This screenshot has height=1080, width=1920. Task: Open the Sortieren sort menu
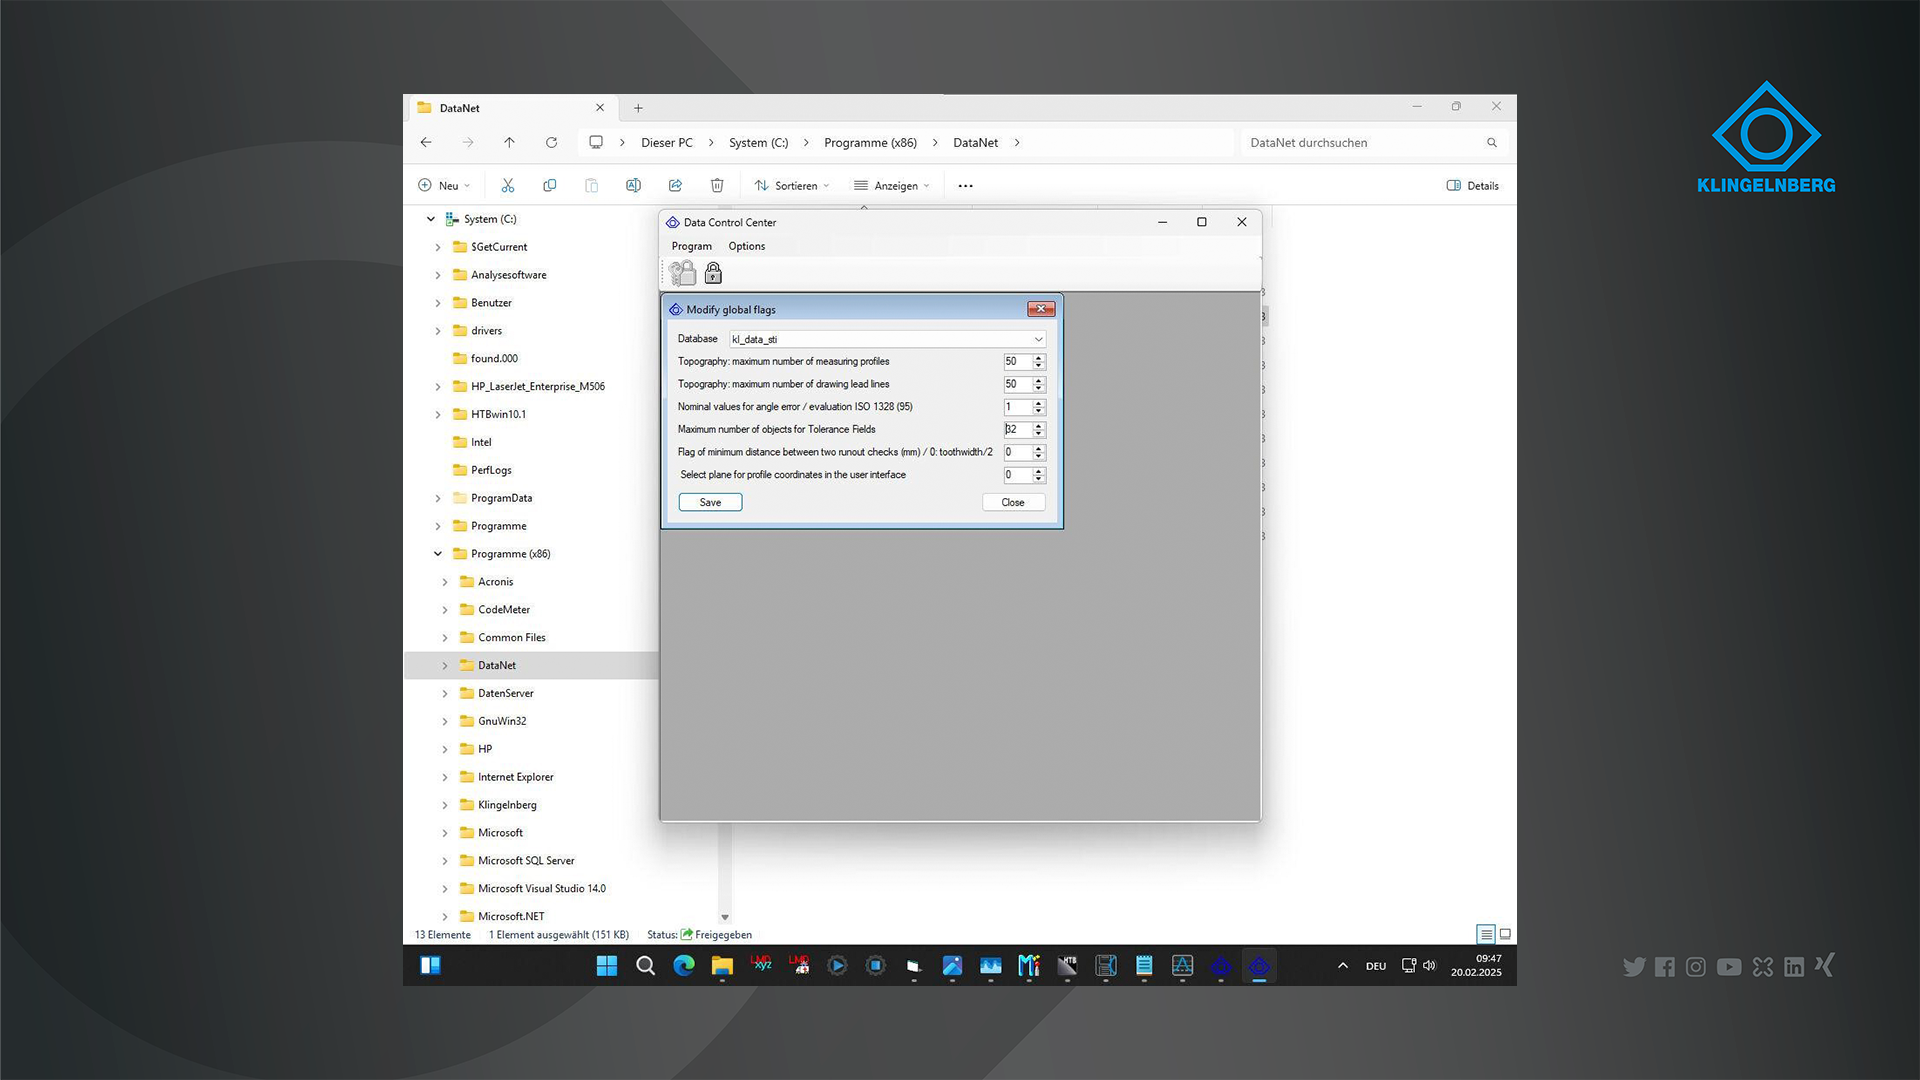tap(792, 186)
